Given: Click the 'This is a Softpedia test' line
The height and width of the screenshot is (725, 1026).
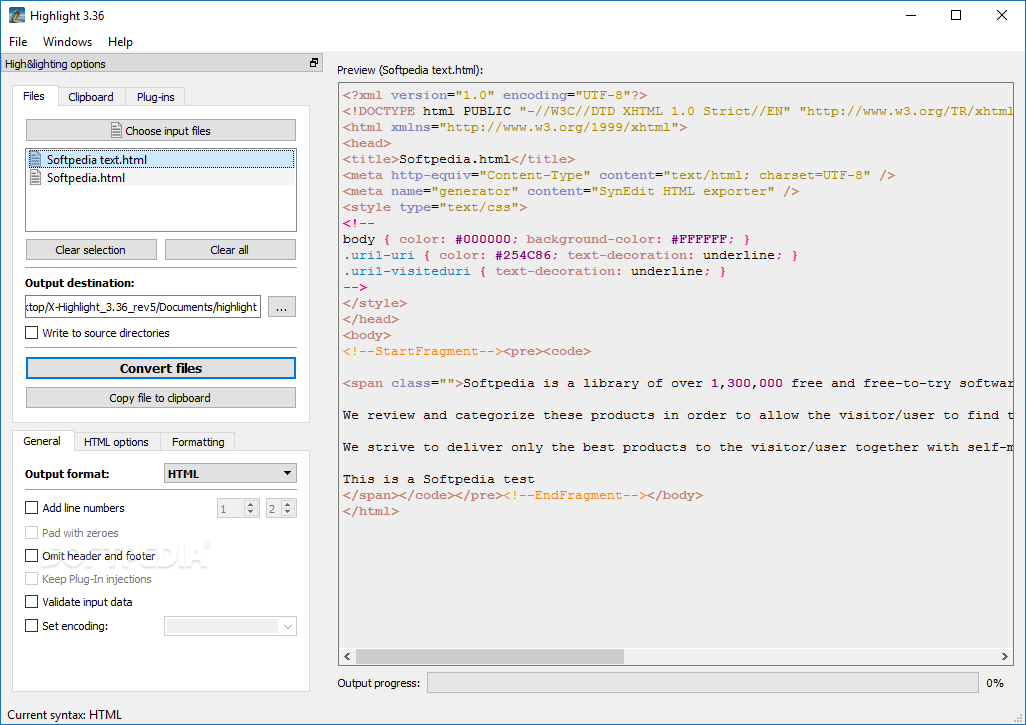Looking at the screenshot, I should tap(438, 479).
